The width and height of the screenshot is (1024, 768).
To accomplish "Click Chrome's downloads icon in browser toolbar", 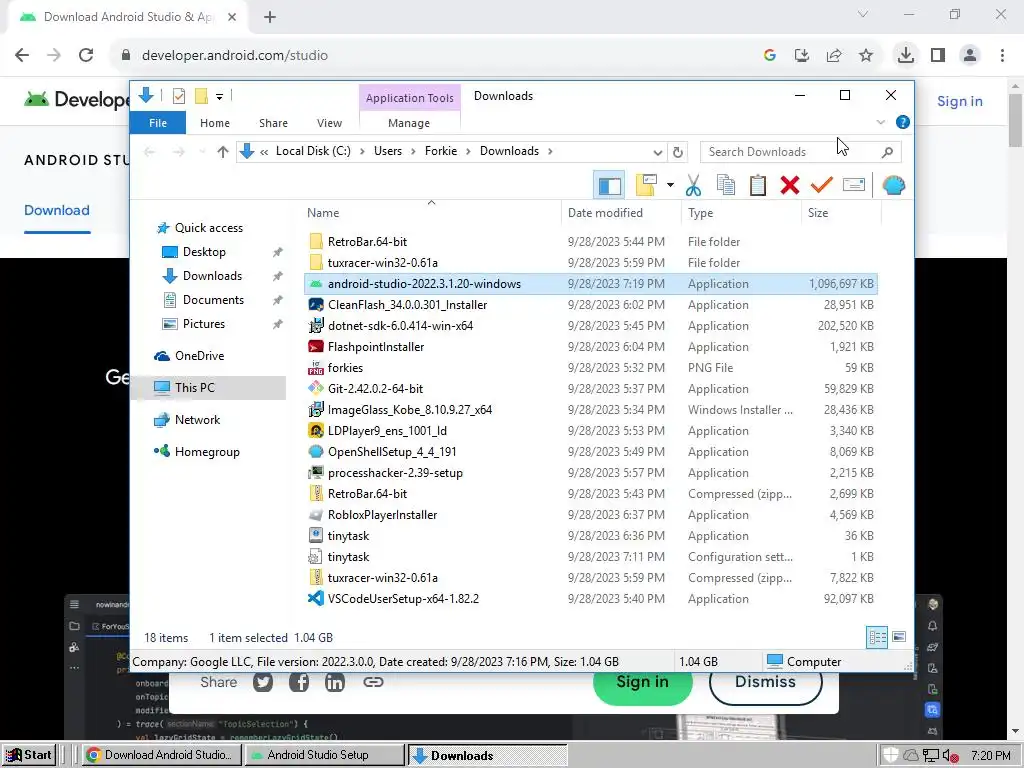I will [905, 55].
